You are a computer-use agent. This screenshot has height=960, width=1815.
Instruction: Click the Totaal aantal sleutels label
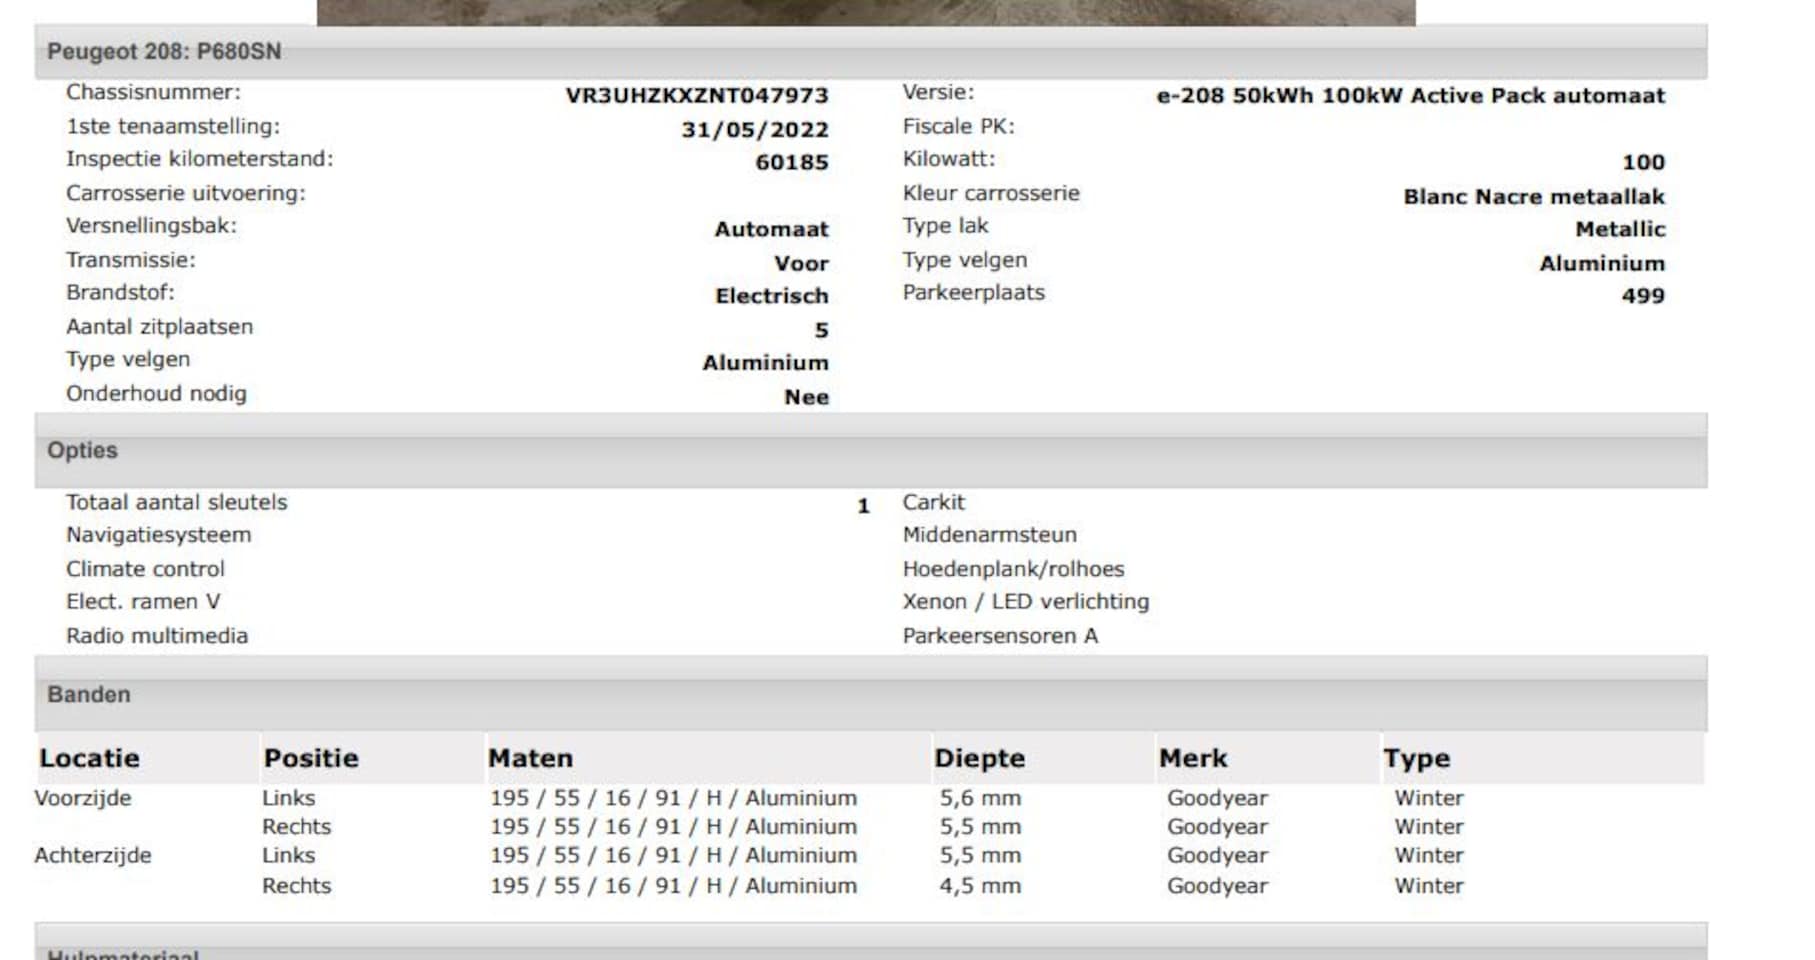176,503
